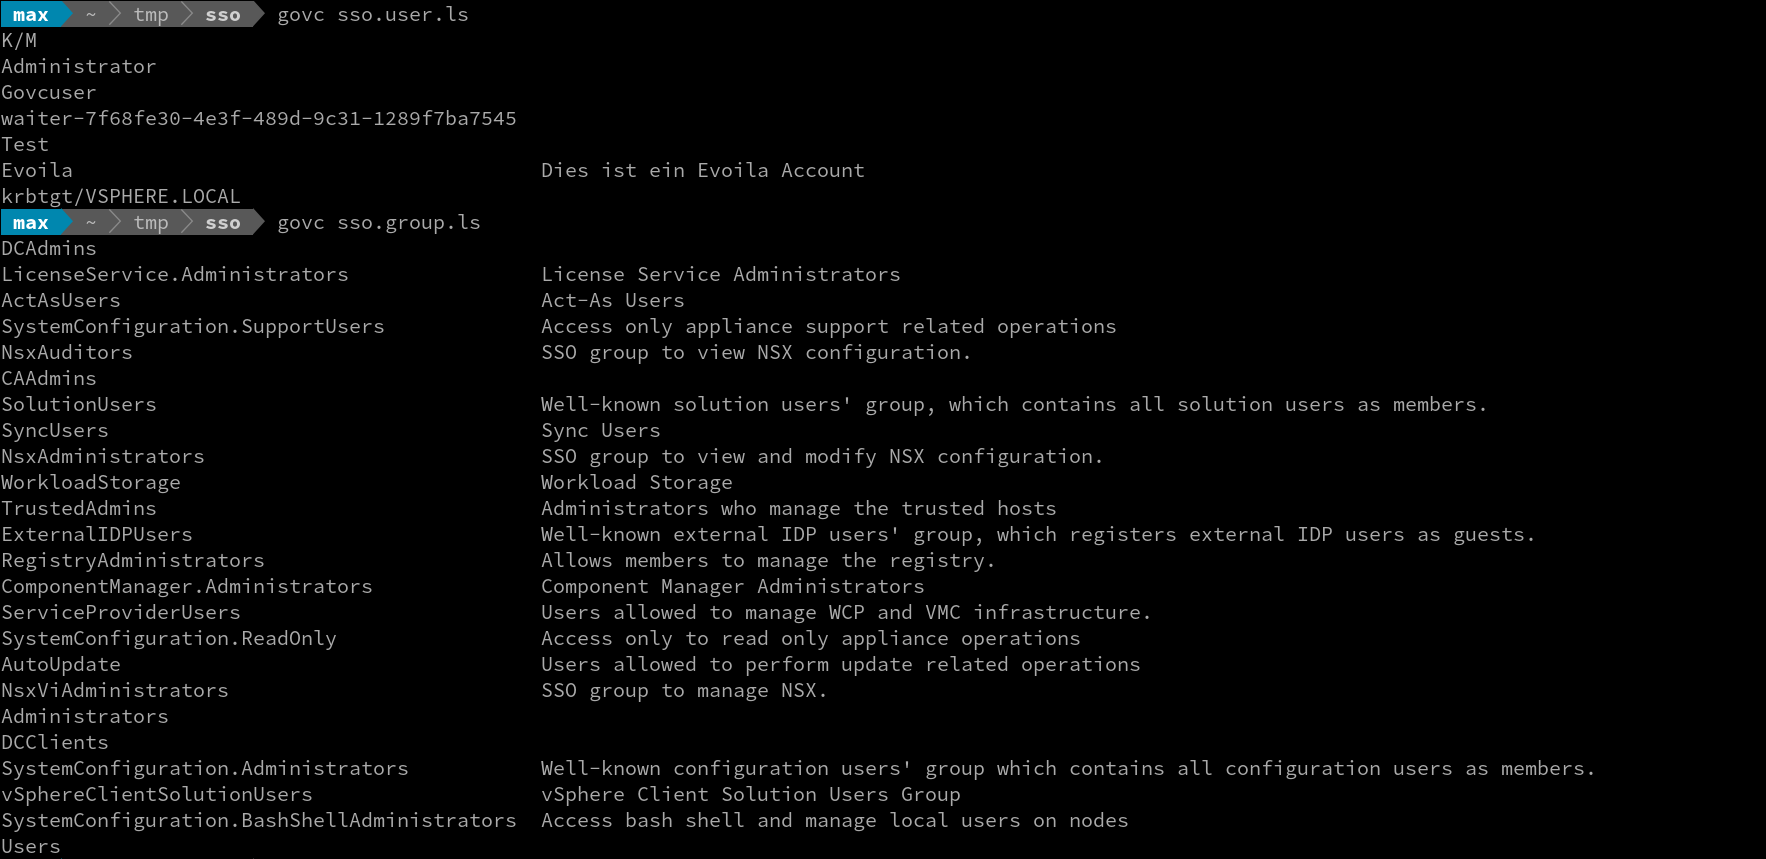Click the "Dies ist ein Evoila Account" description
The width and height of the screenshot is (1766, 859).
(702, 171)
